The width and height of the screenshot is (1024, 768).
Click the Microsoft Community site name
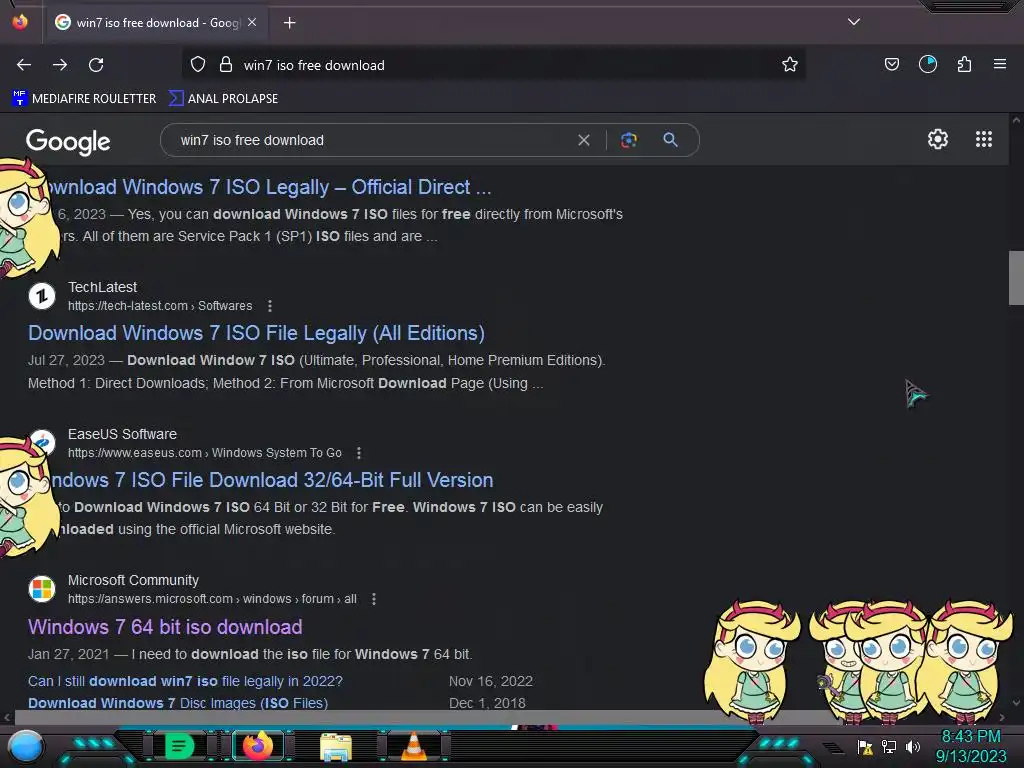click(x=133, y=581)
